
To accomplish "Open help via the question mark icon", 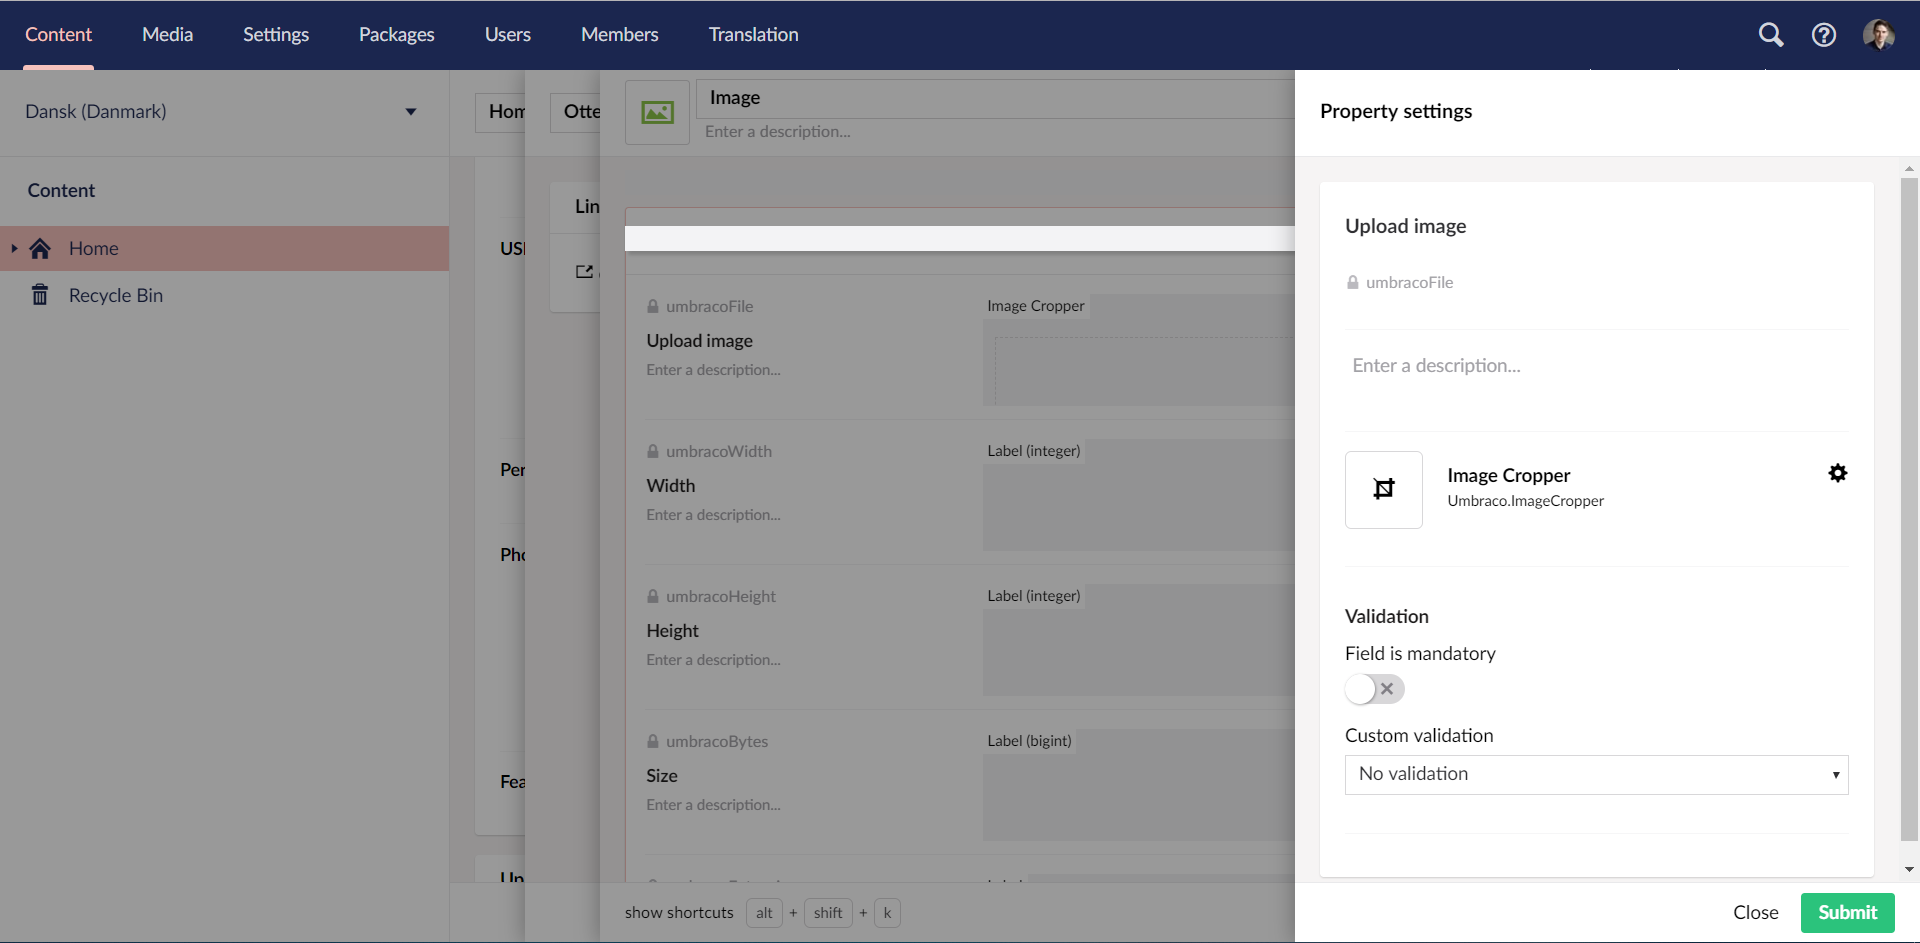I will [x=1823, y=34].
